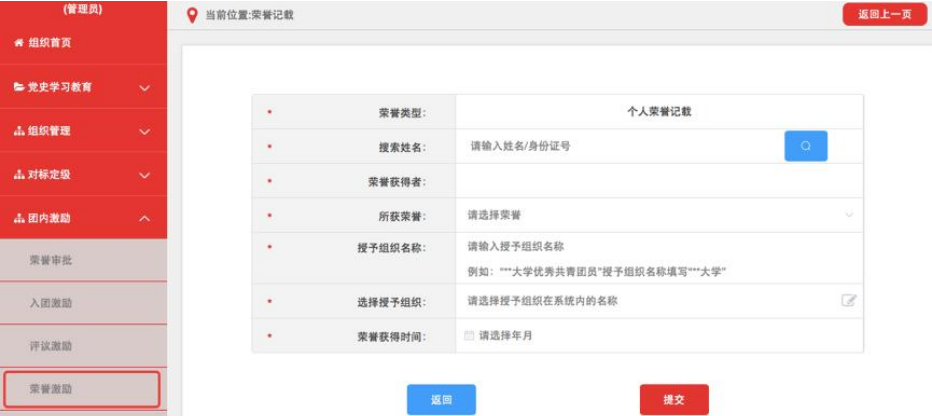This screenshot has width=932, height=416.
Task: Click the edit icon in 选择授予组织 field
Action: [849, 300]
